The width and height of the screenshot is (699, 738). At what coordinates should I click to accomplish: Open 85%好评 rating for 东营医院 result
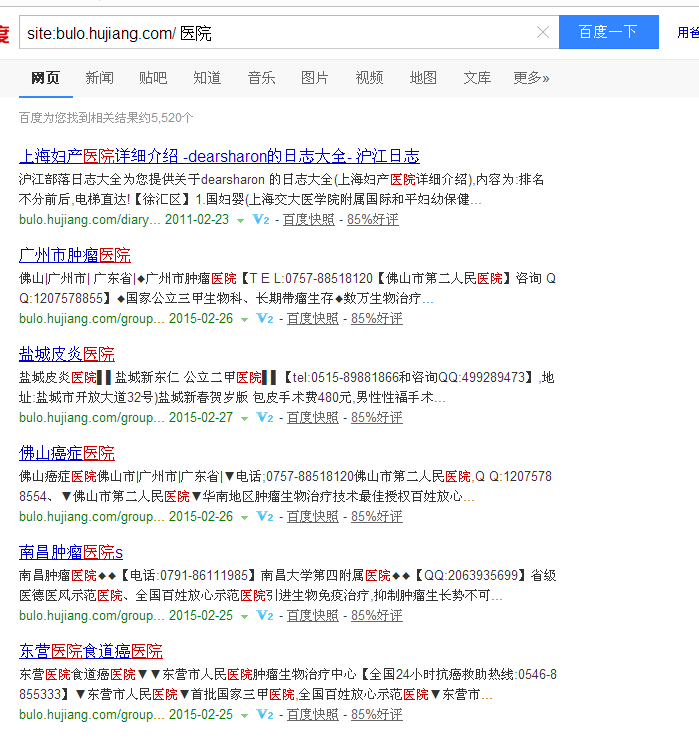[377, 714]
